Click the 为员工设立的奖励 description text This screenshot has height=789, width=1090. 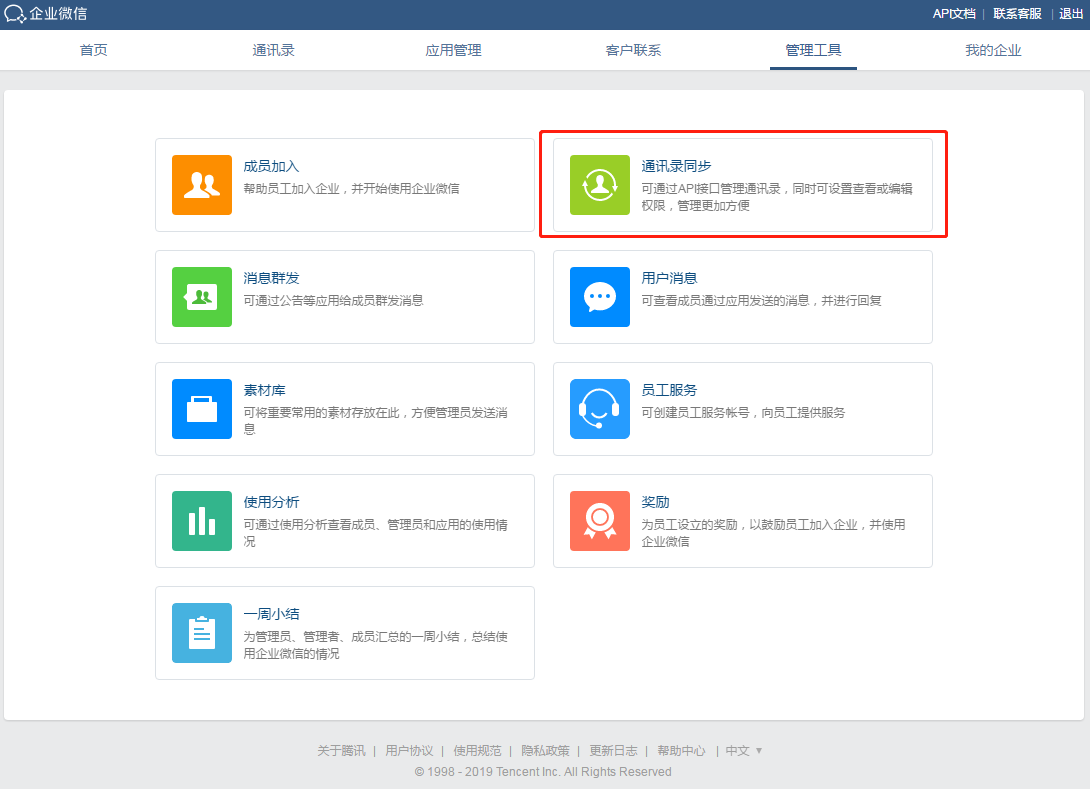pyautogui.click(x=773, y=532)
